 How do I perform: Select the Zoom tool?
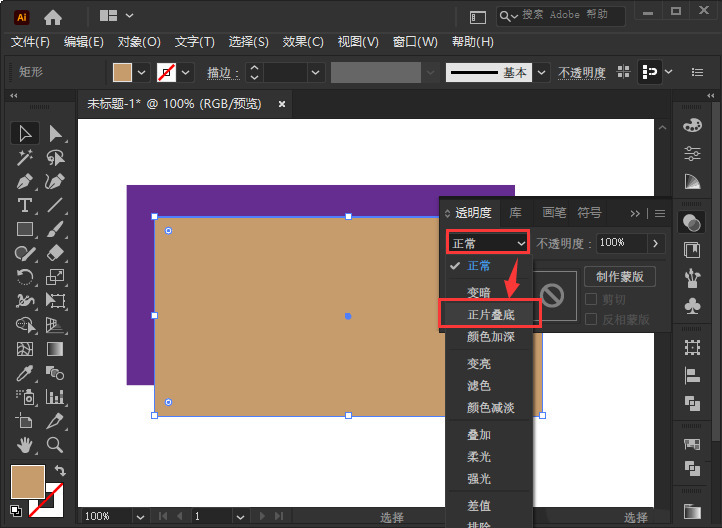coord(55,445)
